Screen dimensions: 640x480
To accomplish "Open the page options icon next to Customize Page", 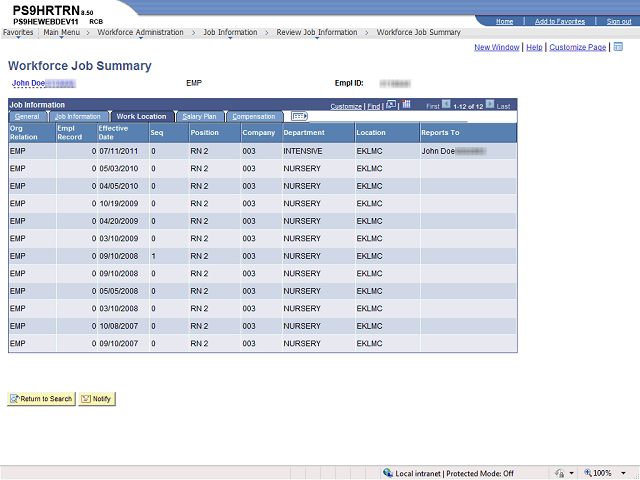I will 618,47.
